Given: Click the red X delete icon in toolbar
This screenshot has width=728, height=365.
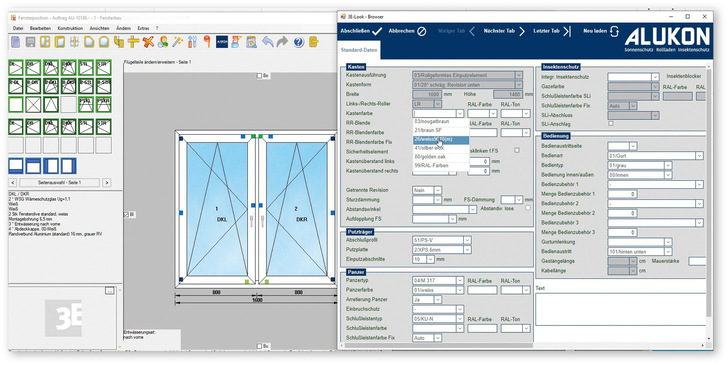Looking at the screenshot, I should [148, 42].
